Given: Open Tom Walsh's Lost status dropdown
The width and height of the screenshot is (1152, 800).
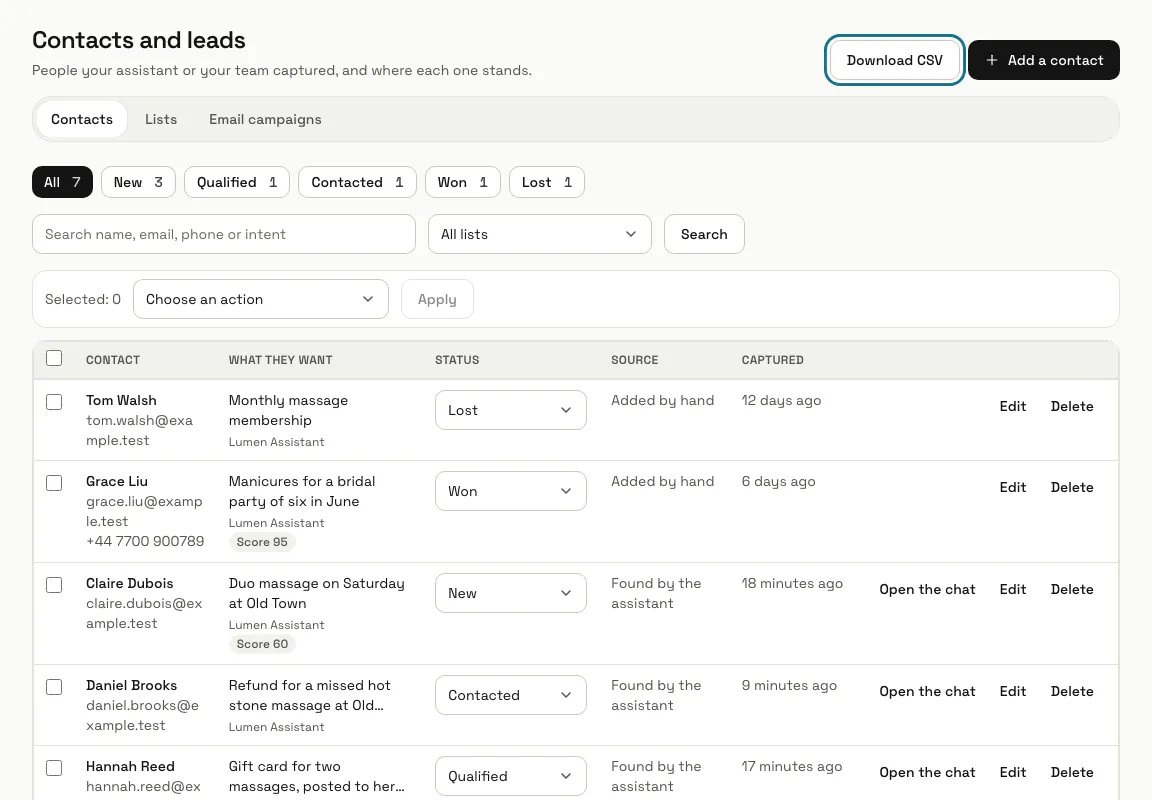Looking at the screenshot, I should click(511, 410).
